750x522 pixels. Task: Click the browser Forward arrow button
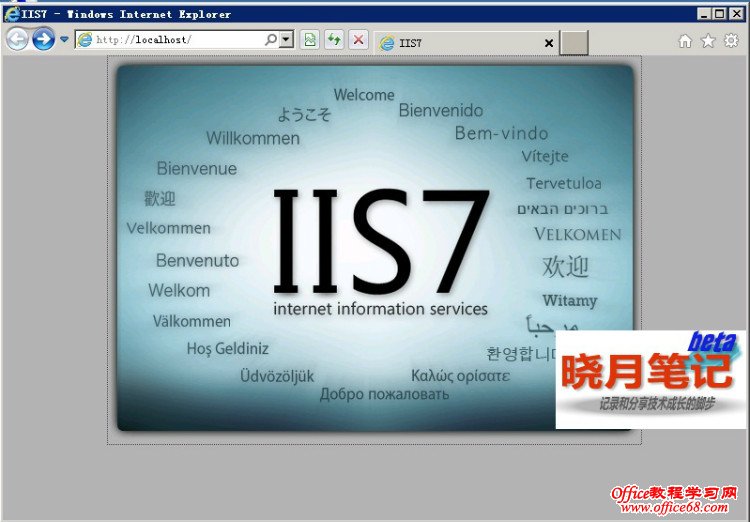(x=44, y=39)
